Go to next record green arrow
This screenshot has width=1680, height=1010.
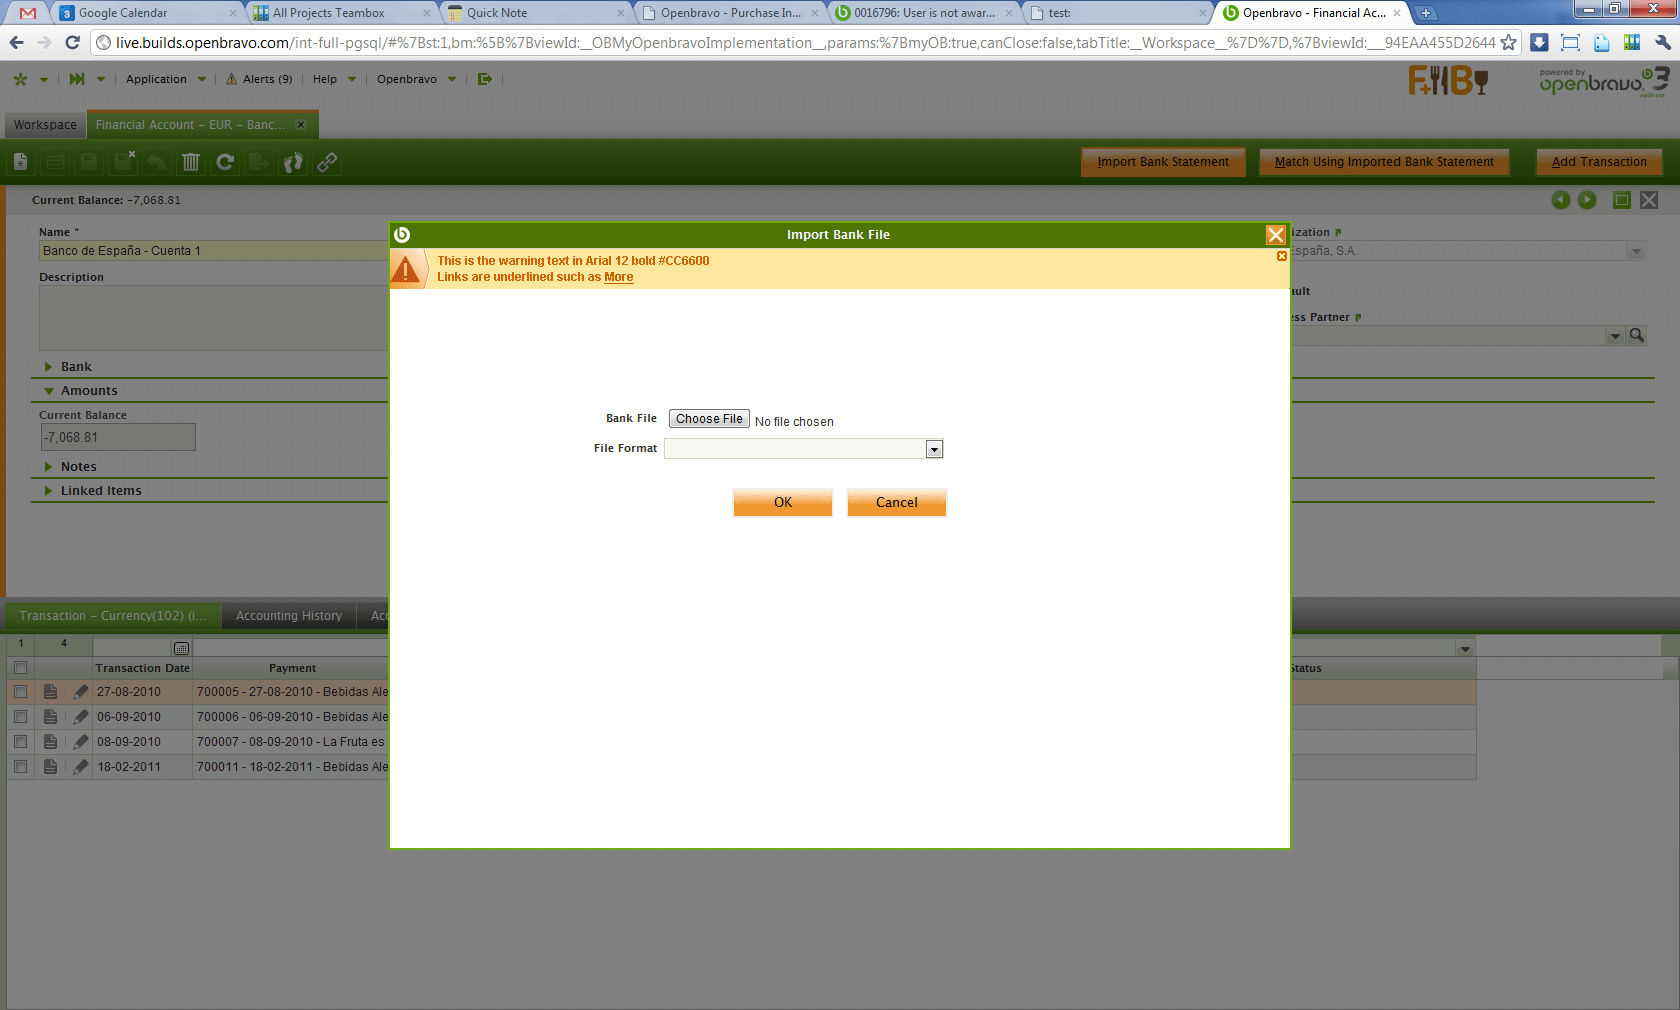[x=1587, y=200]
